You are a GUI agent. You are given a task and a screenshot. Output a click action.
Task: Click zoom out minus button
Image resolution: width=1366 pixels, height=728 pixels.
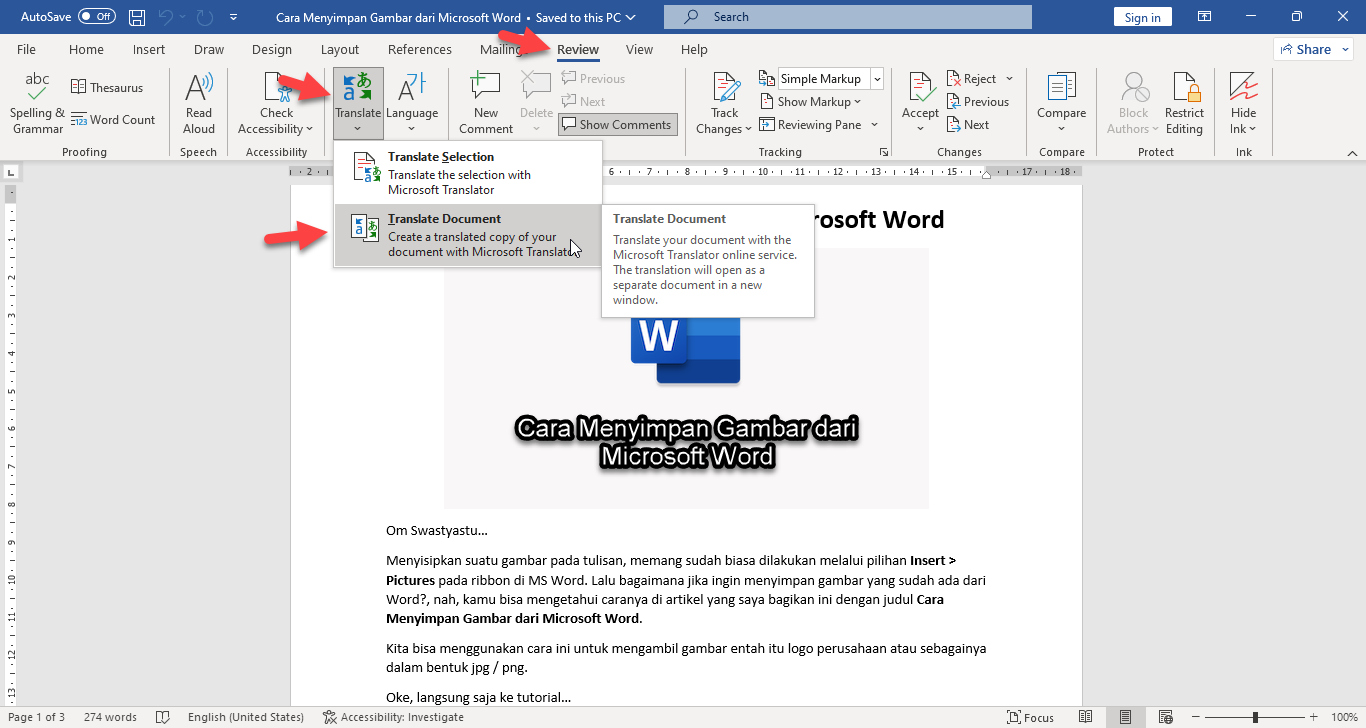(x=1195, y=717)
